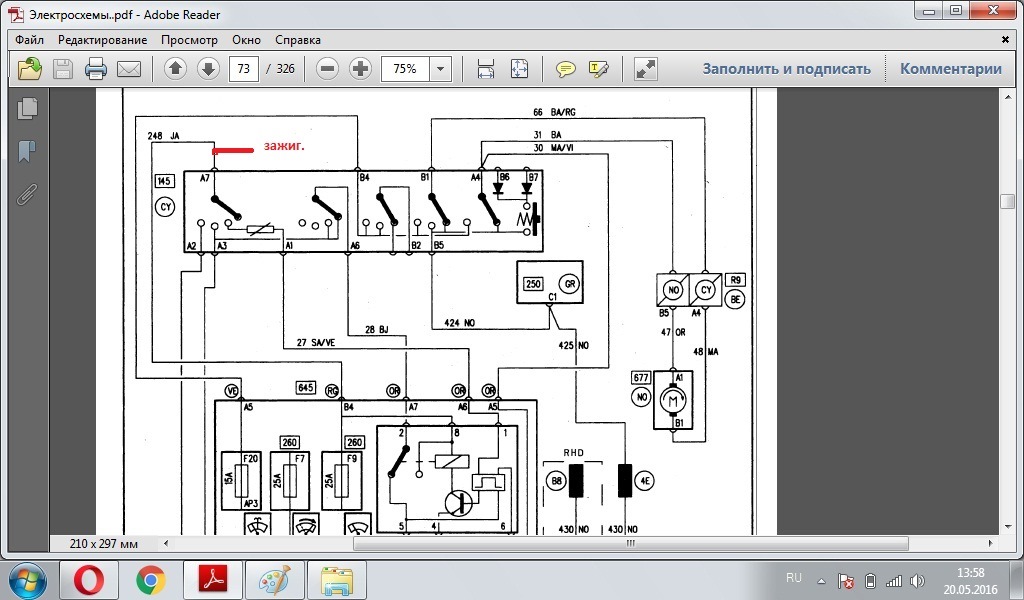Show the bookmarks side panel
Image resolution: width=1024 pixels, height=600 pixels.
pos(27,151)
